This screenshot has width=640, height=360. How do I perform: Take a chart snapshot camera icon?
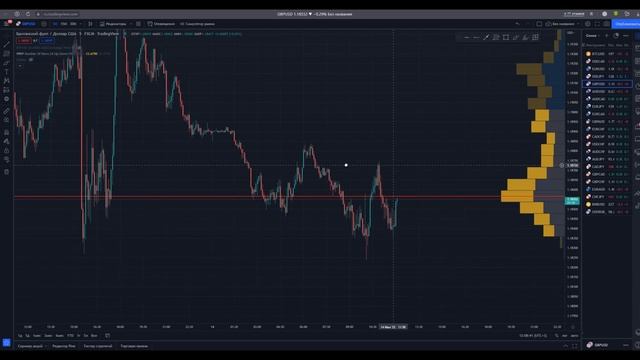tap(606, 24)
